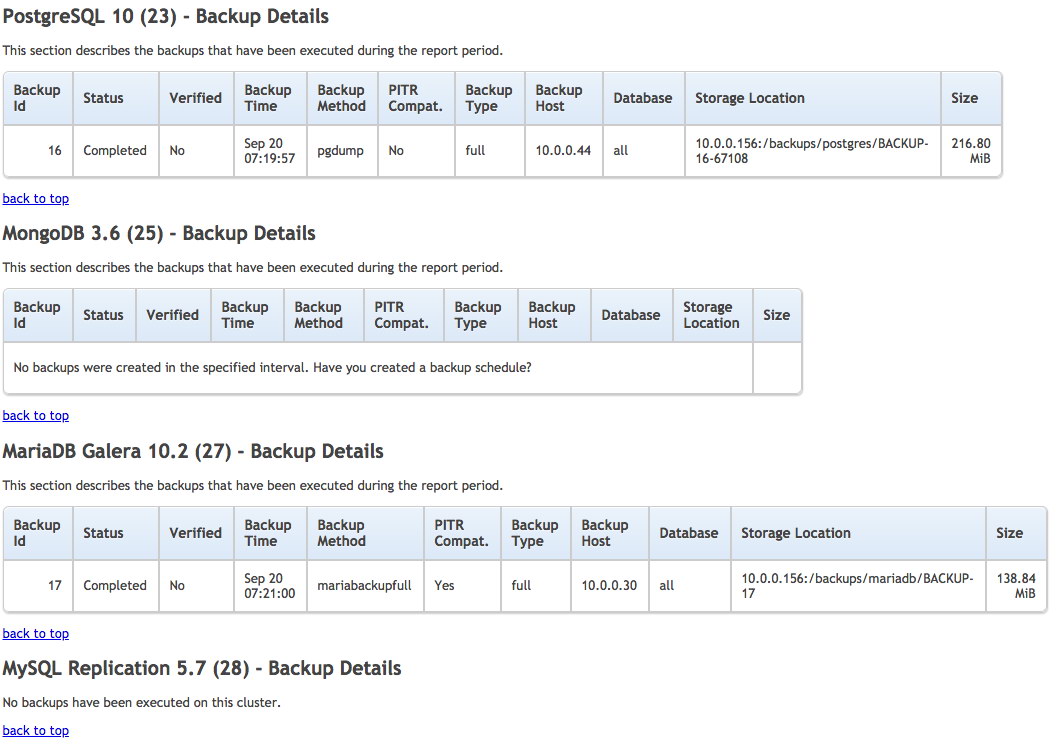Click "Storage Location" column header in MongoDB table

[711, 315]
